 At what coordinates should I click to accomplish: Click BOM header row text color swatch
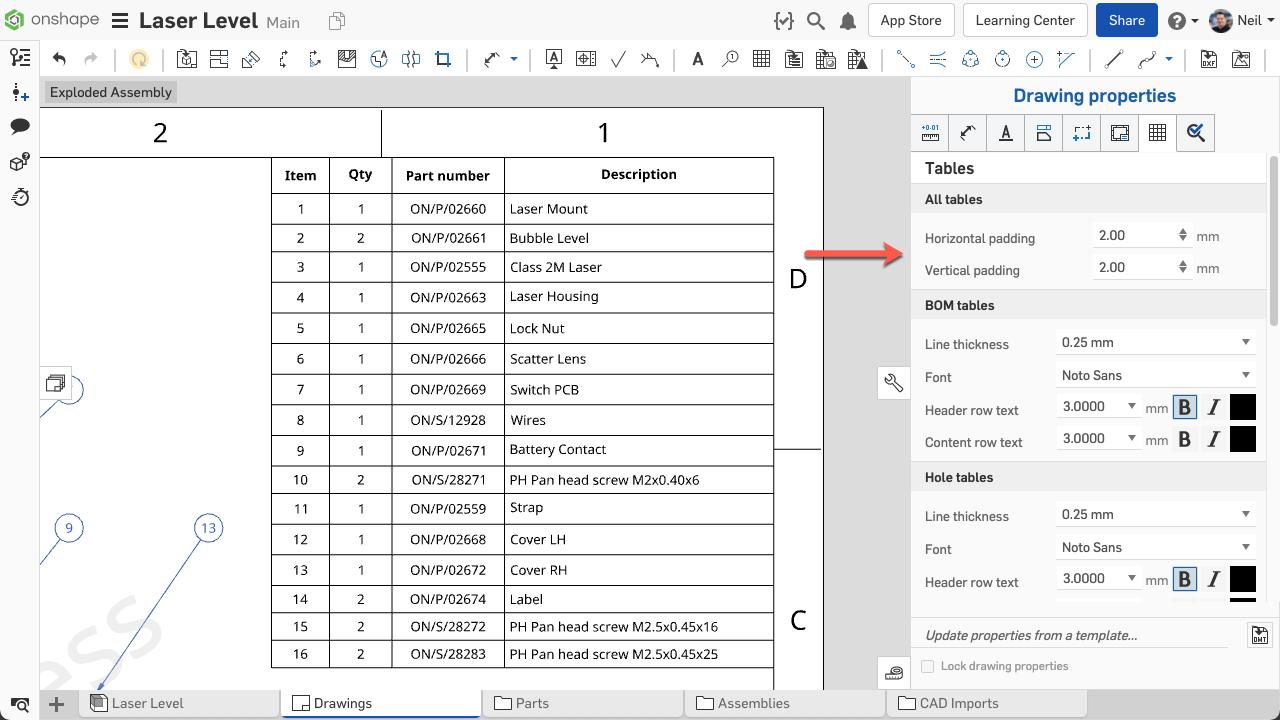pos(1242,408)
